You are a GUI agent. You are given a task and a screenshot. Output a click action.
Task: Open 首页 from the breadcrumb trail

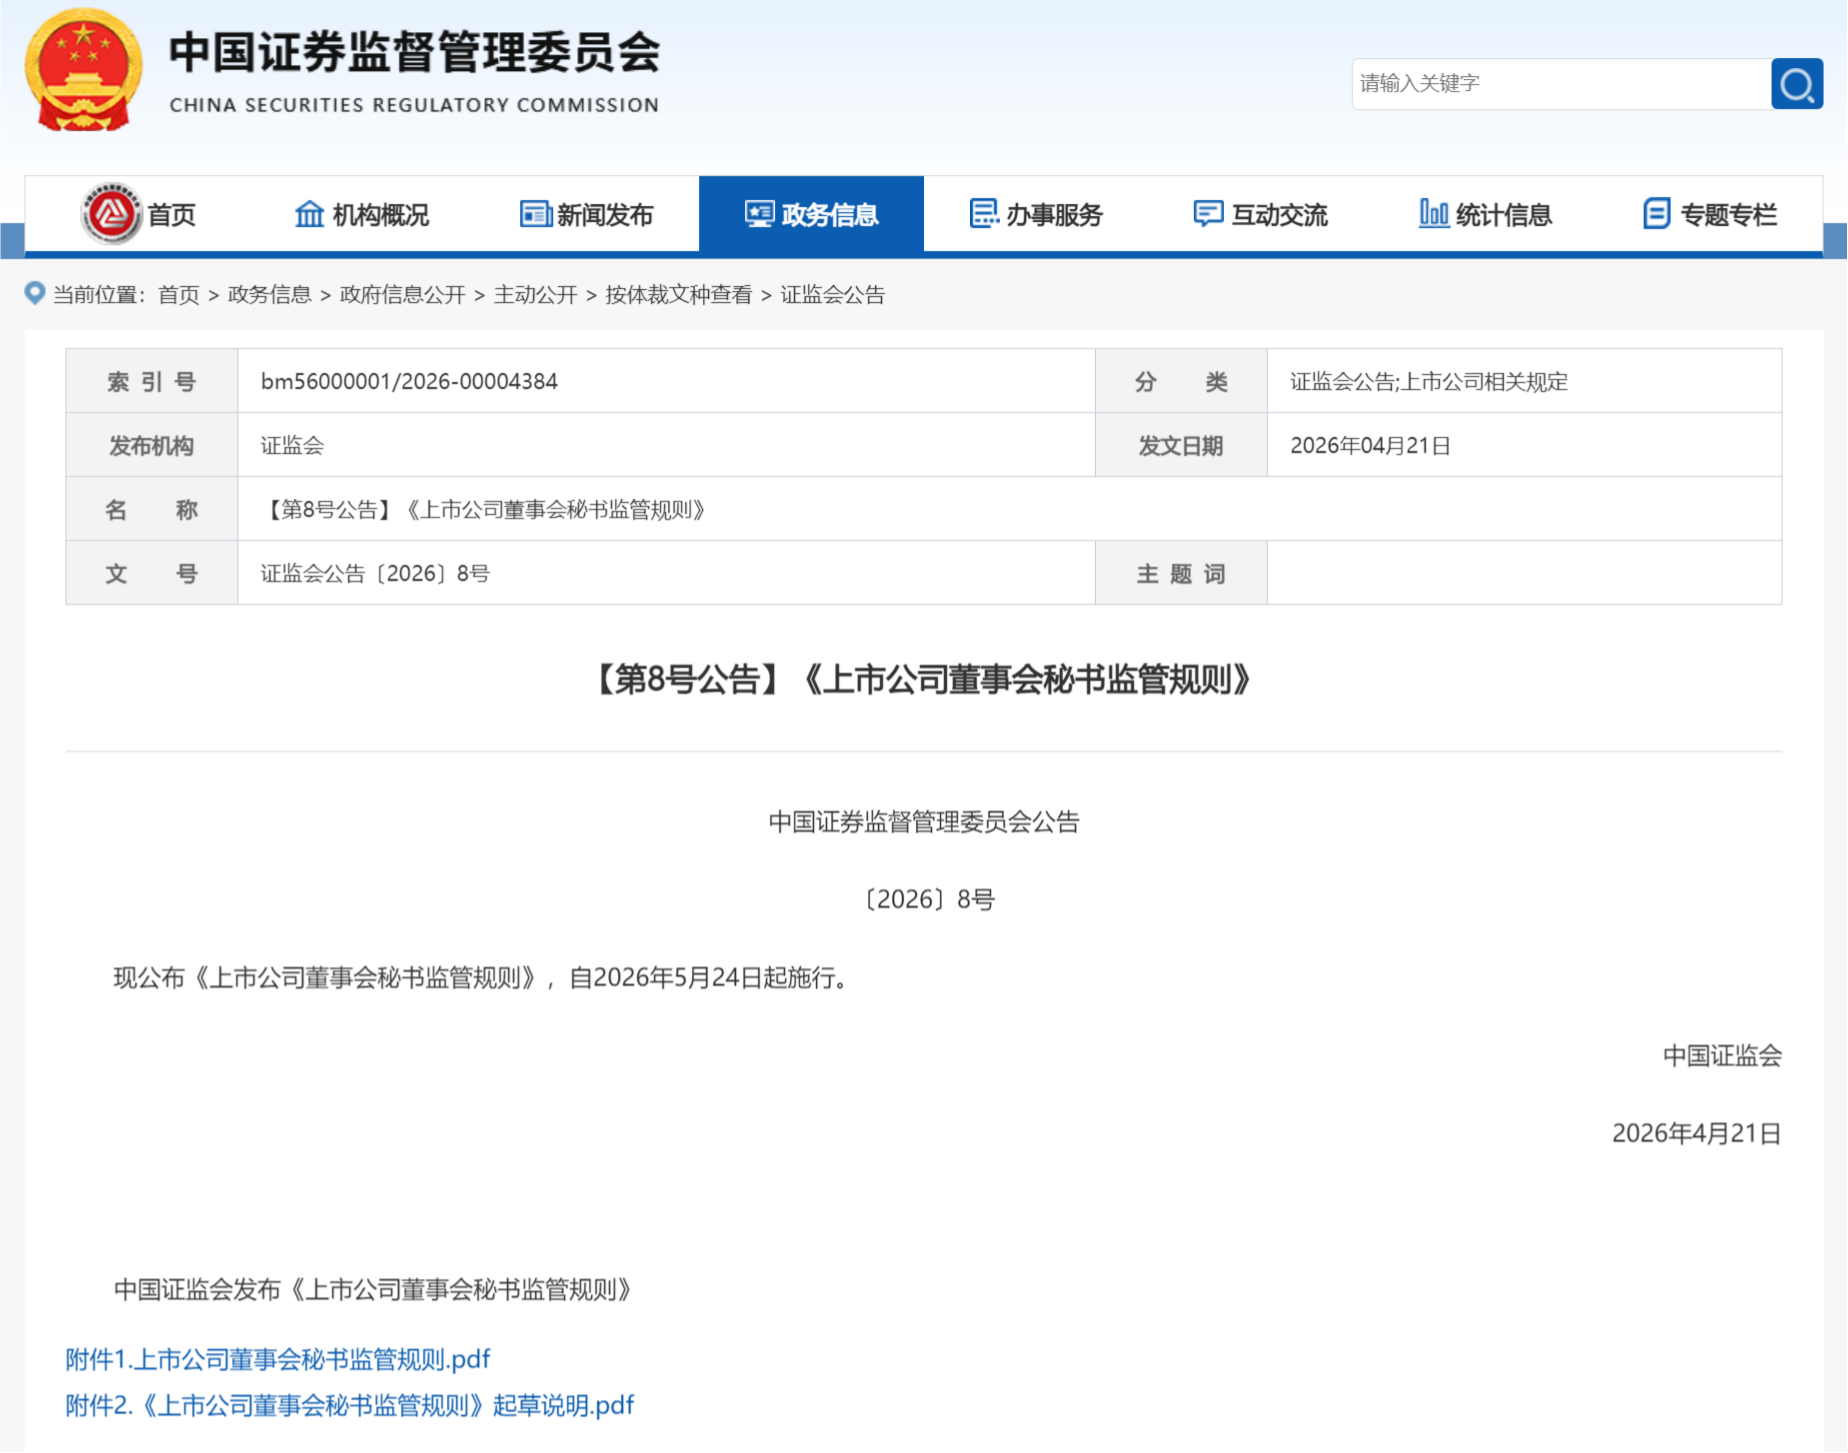180,295
